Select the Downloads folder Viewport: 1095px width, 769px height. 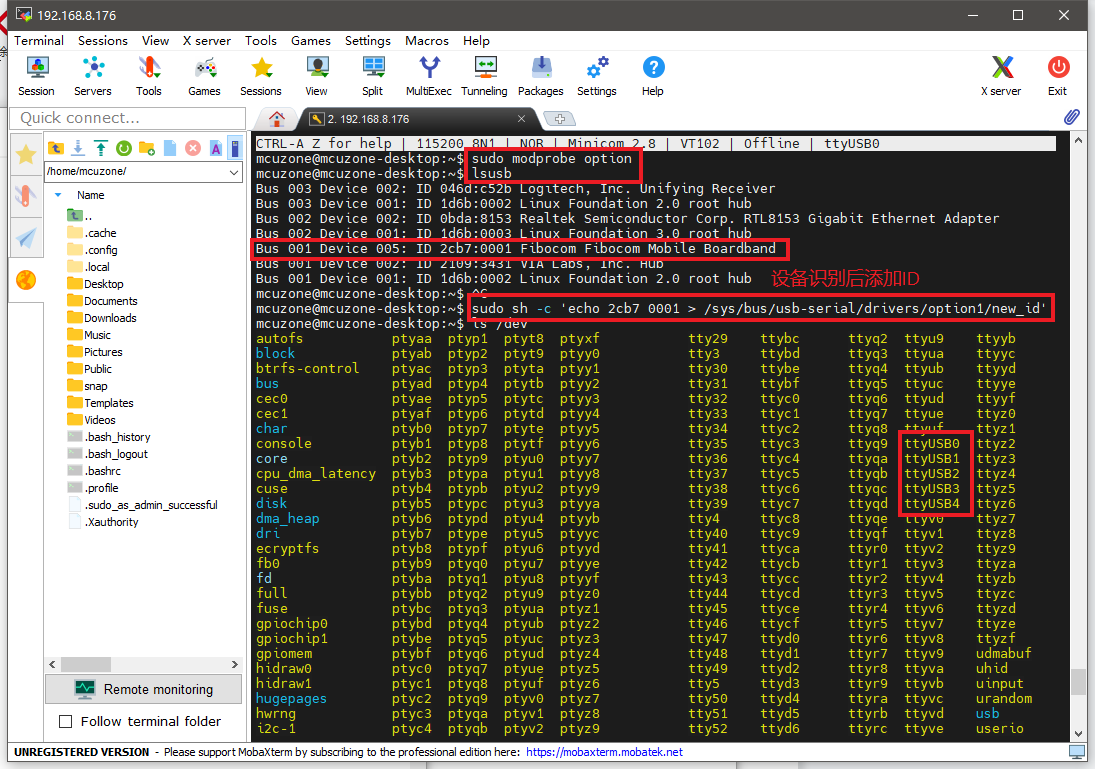tap(102, 318)
